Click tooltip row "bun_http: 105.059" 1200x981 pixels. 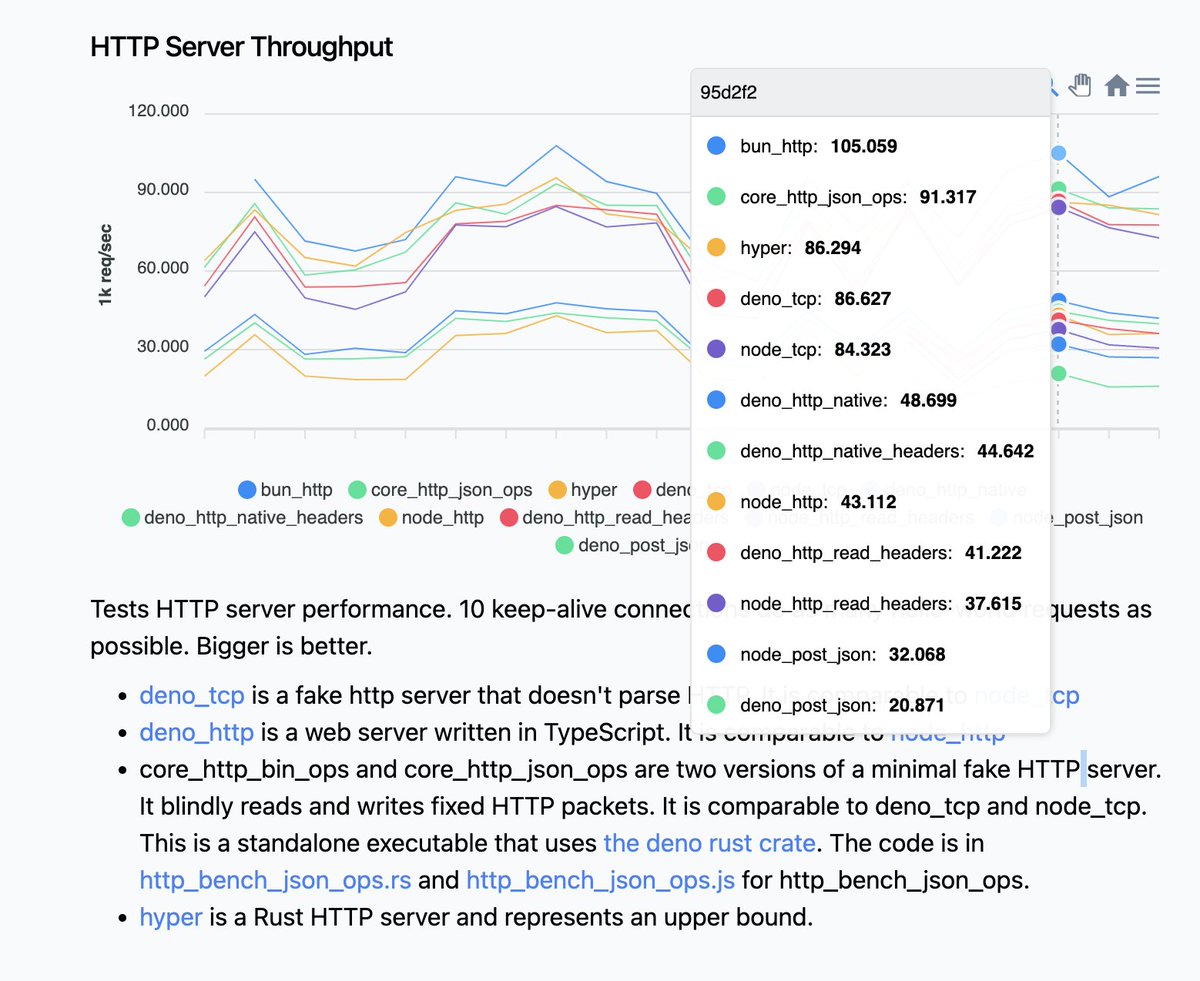[870, 146]
